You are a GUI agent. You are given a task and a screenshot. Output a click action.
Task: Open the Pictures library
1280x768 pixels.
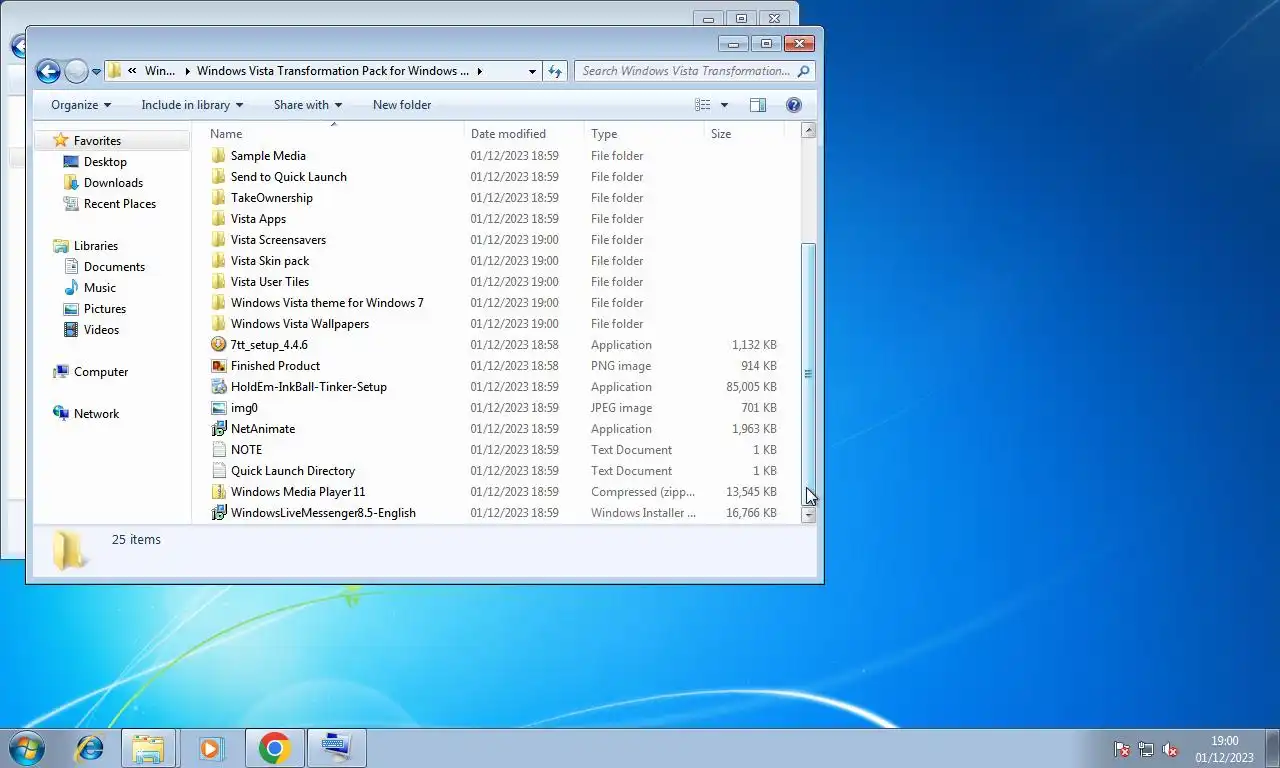tap(105, 309)
